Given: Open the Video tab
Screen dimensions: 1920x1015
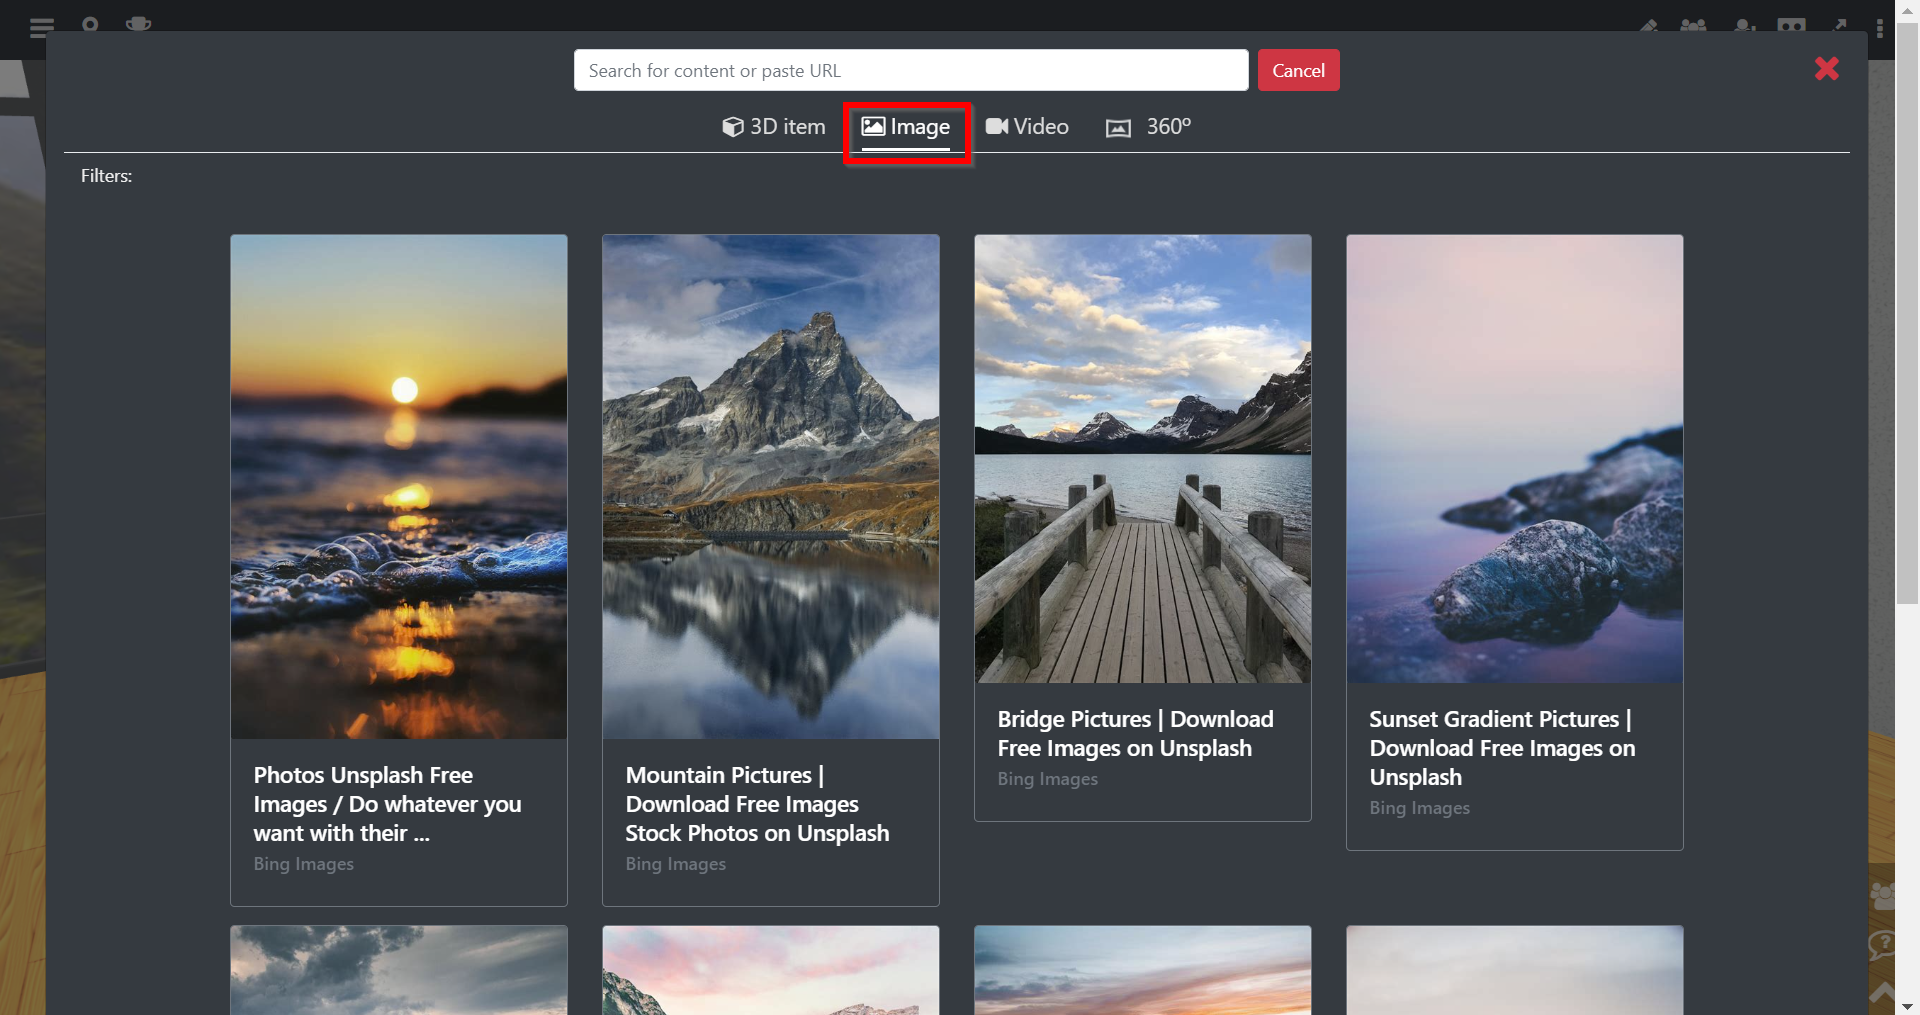Looking at the screenshot, I should (1027, 127).
